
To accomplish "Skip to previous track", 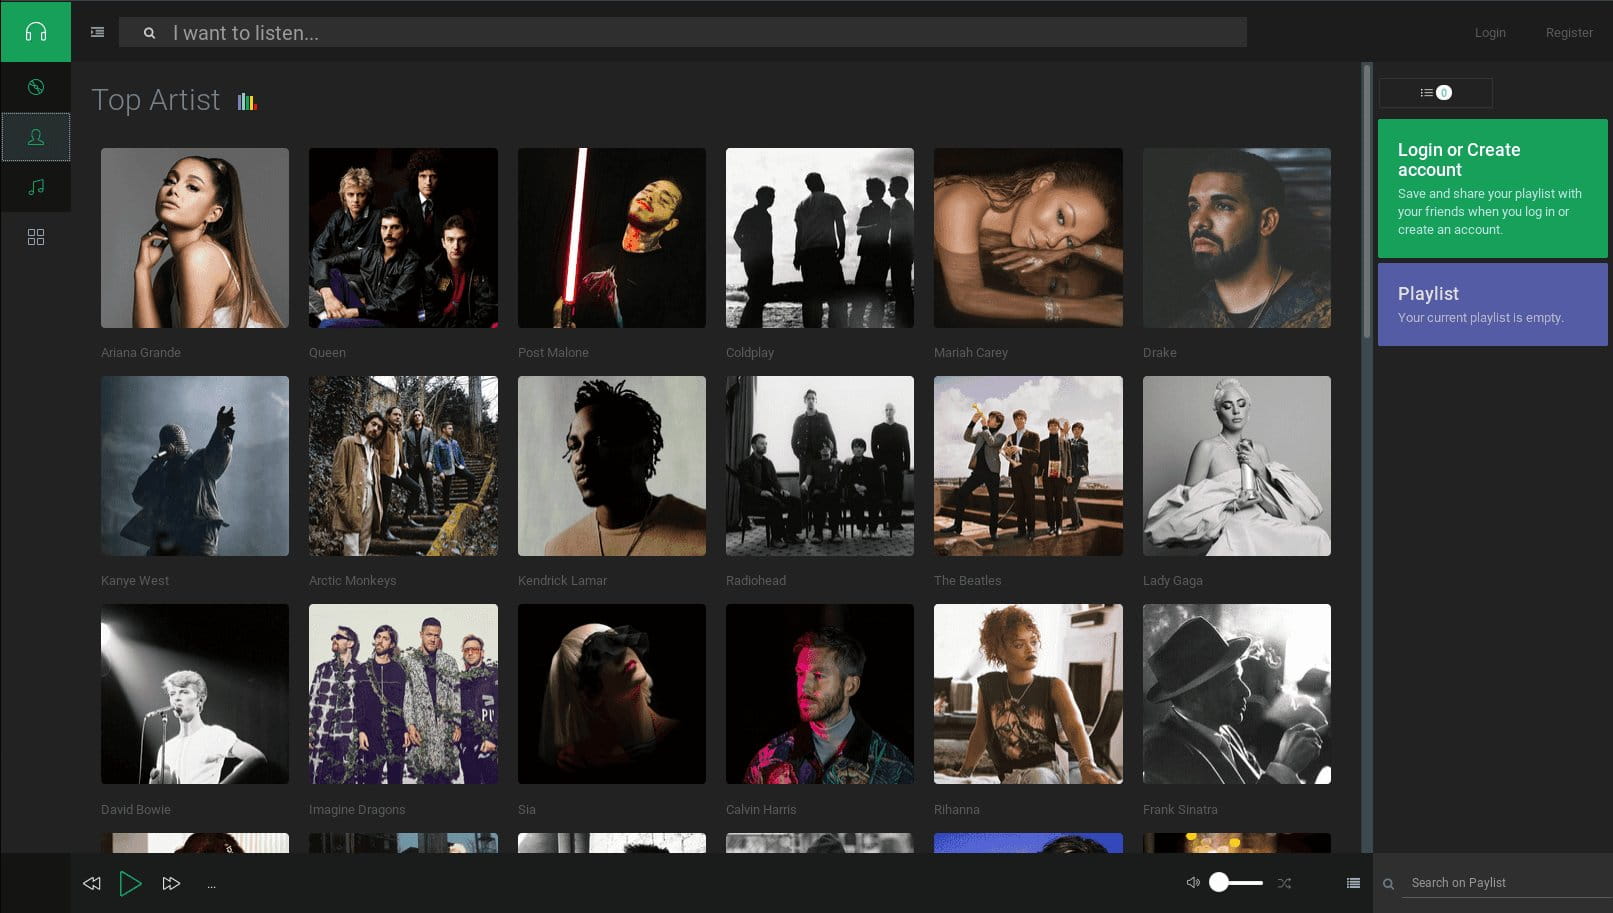I will (x=92, y=883).
